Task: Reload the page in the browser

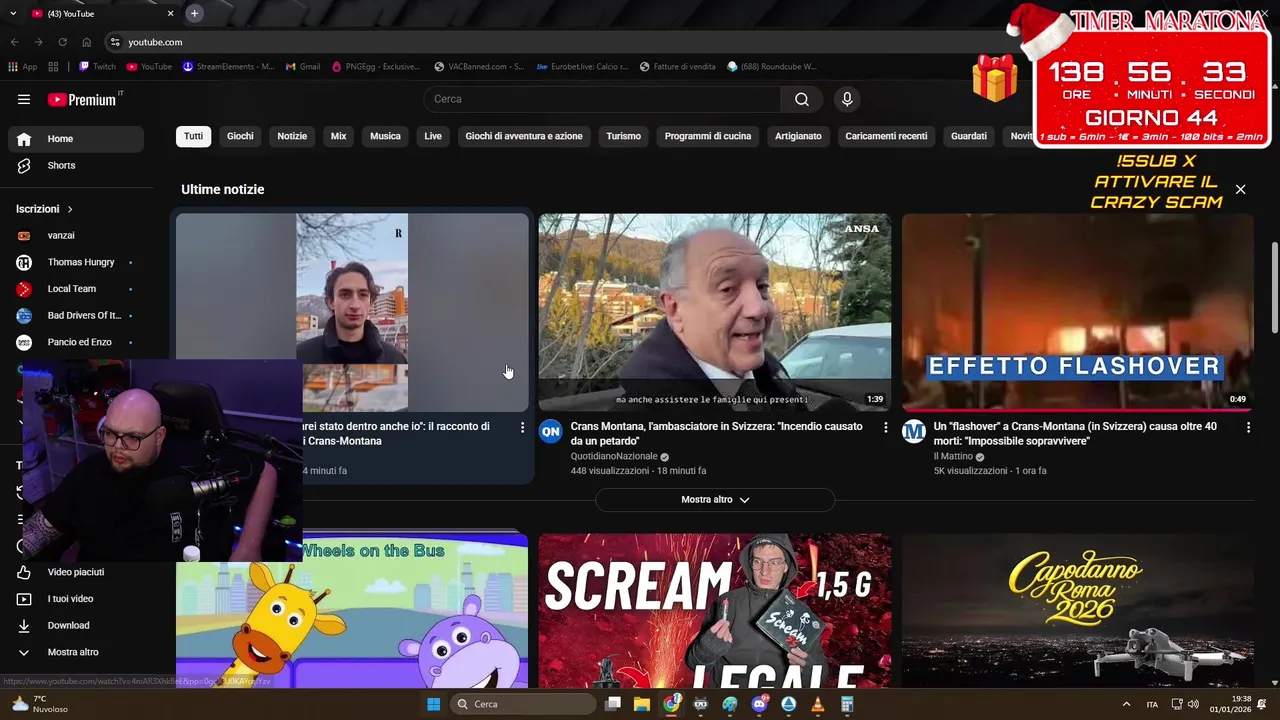Action: 62,42
